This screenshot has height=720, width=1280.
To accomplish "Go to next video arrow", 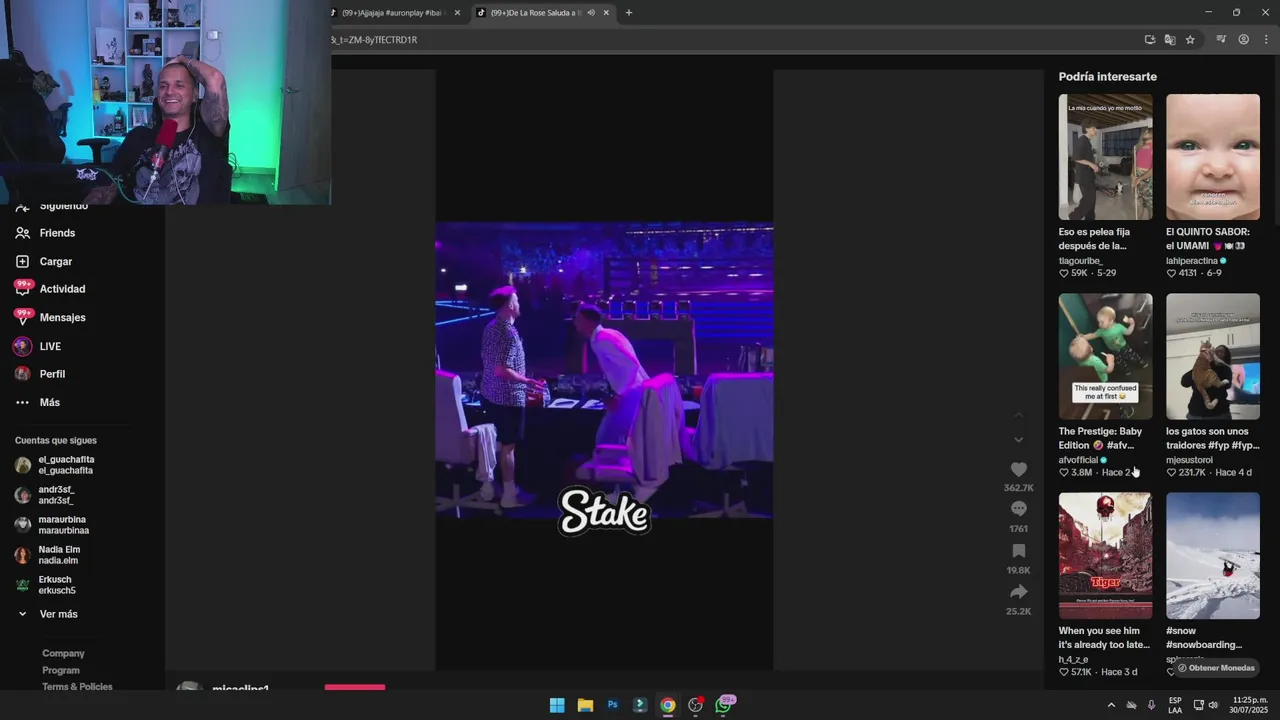I will click(1018, 439).
